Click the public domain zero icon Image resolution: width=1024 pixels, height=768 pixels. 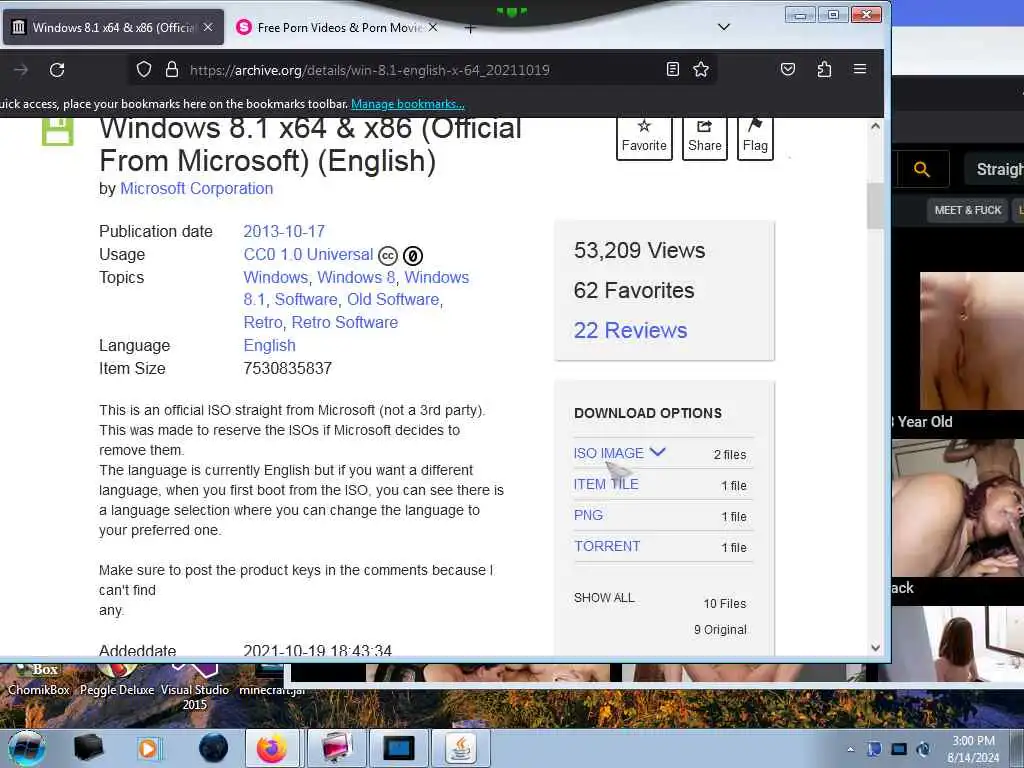pyautogui.click(x=413, y=256)
